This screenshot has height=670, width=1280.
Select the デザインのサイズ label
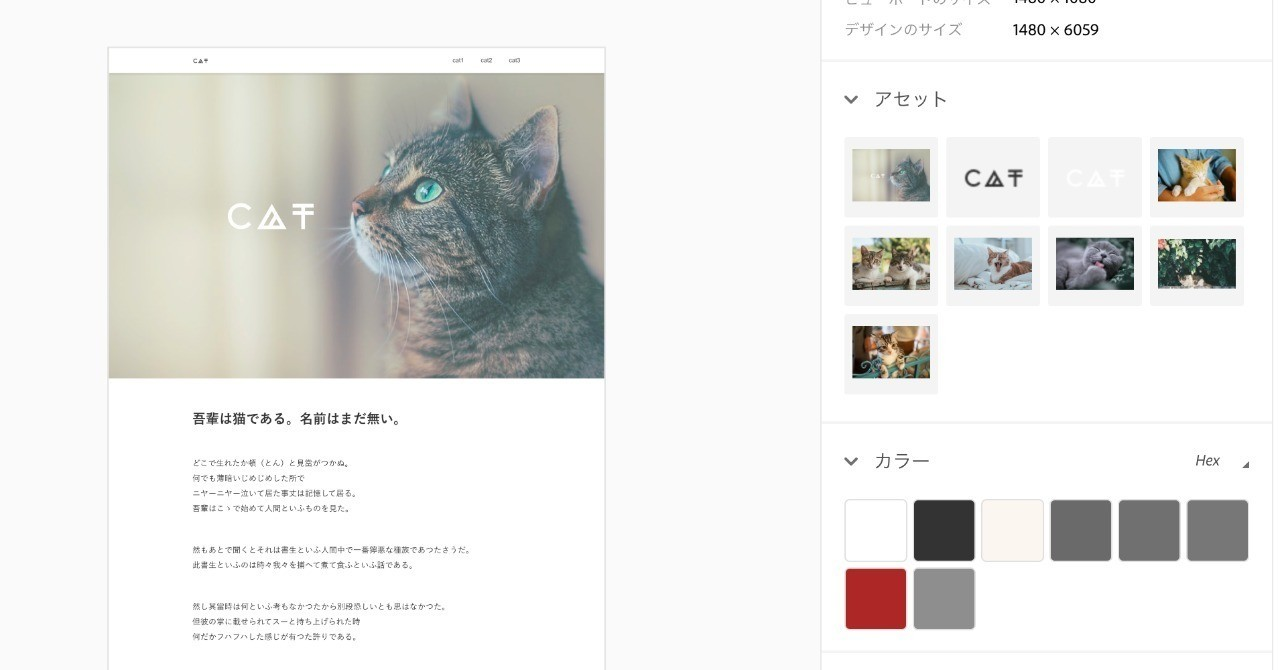[903, 30]
